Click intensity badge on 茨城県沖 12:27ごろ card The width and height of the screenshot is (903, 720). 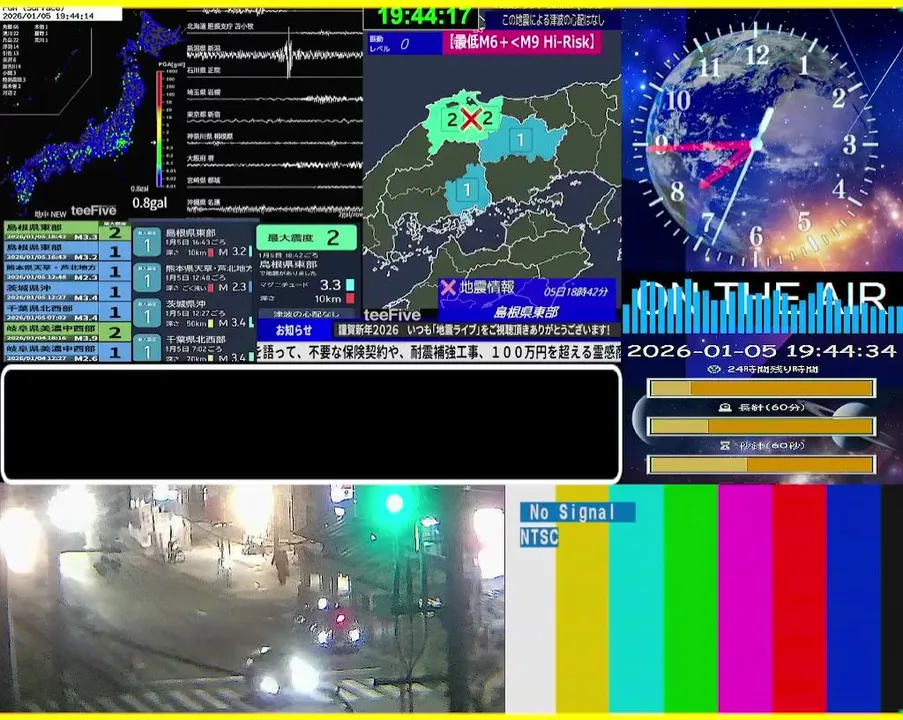tap(147, 313)
